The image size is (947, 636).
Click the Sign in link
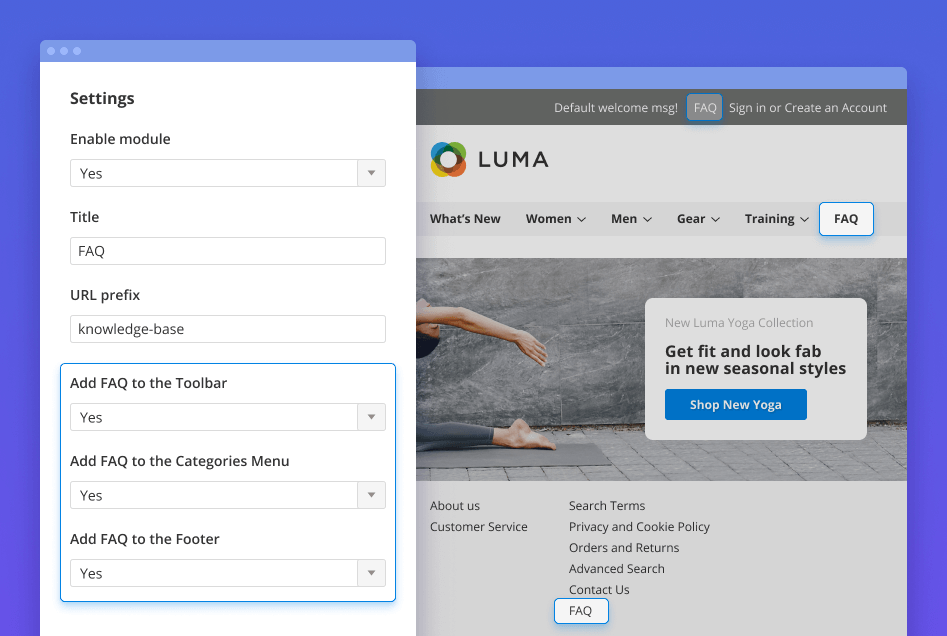(747, 108)
